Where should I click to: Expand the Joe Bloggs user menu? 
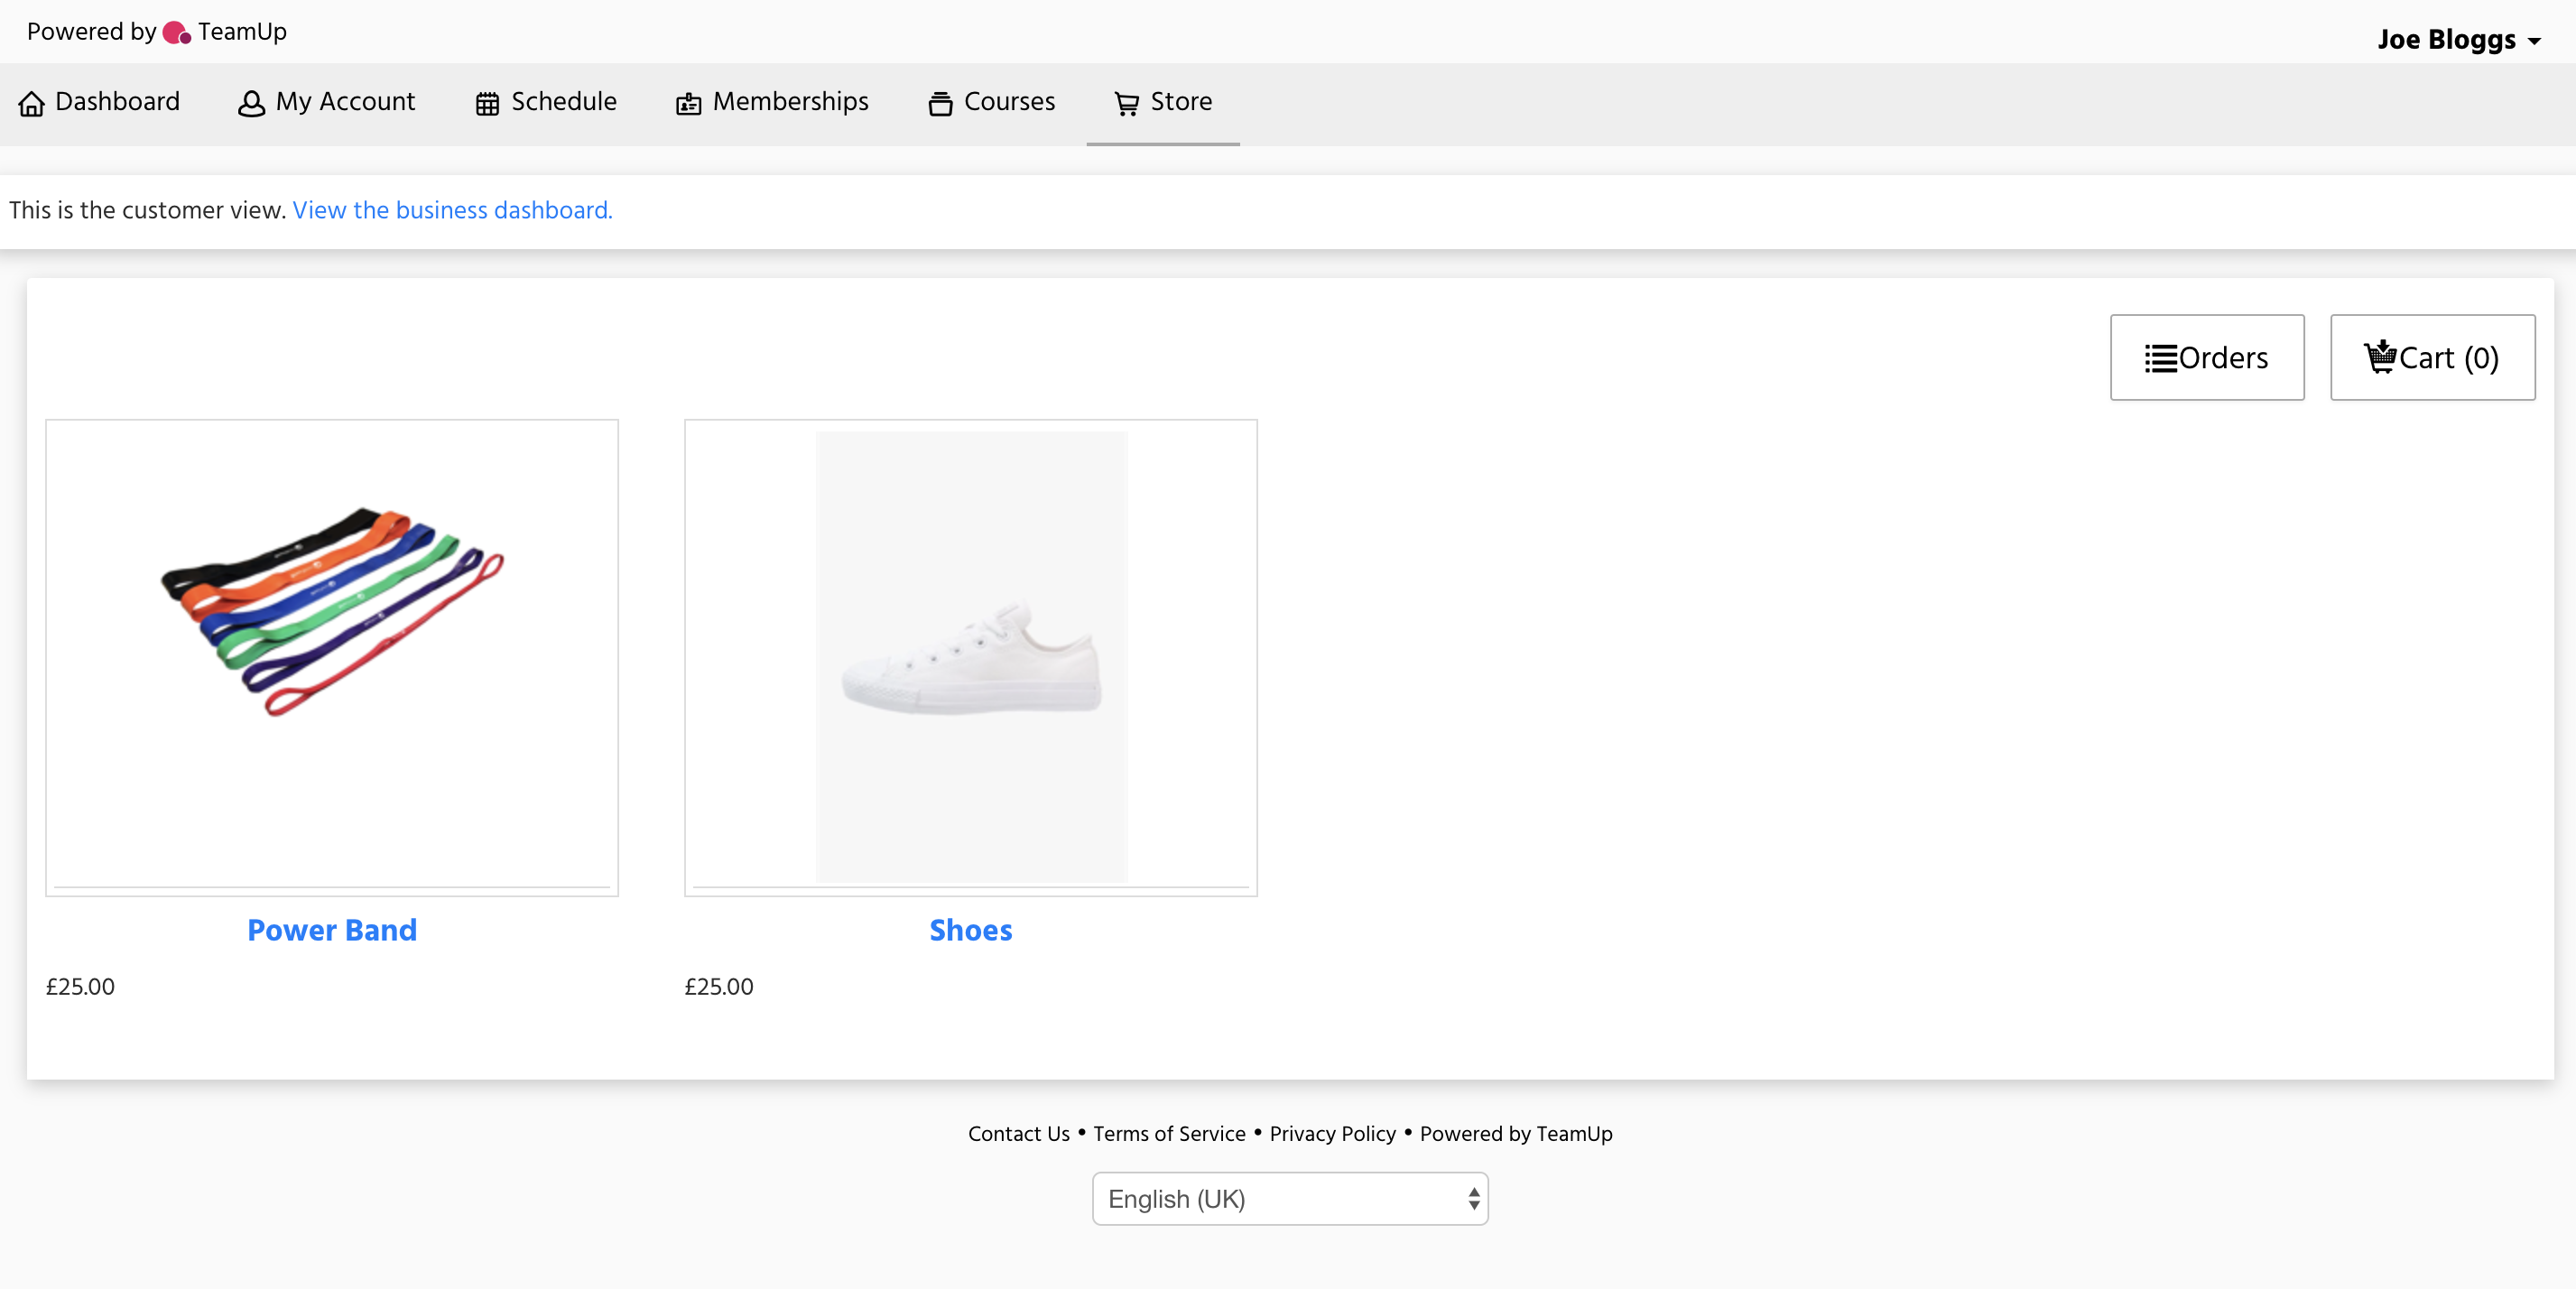[x=2458, y=40]
